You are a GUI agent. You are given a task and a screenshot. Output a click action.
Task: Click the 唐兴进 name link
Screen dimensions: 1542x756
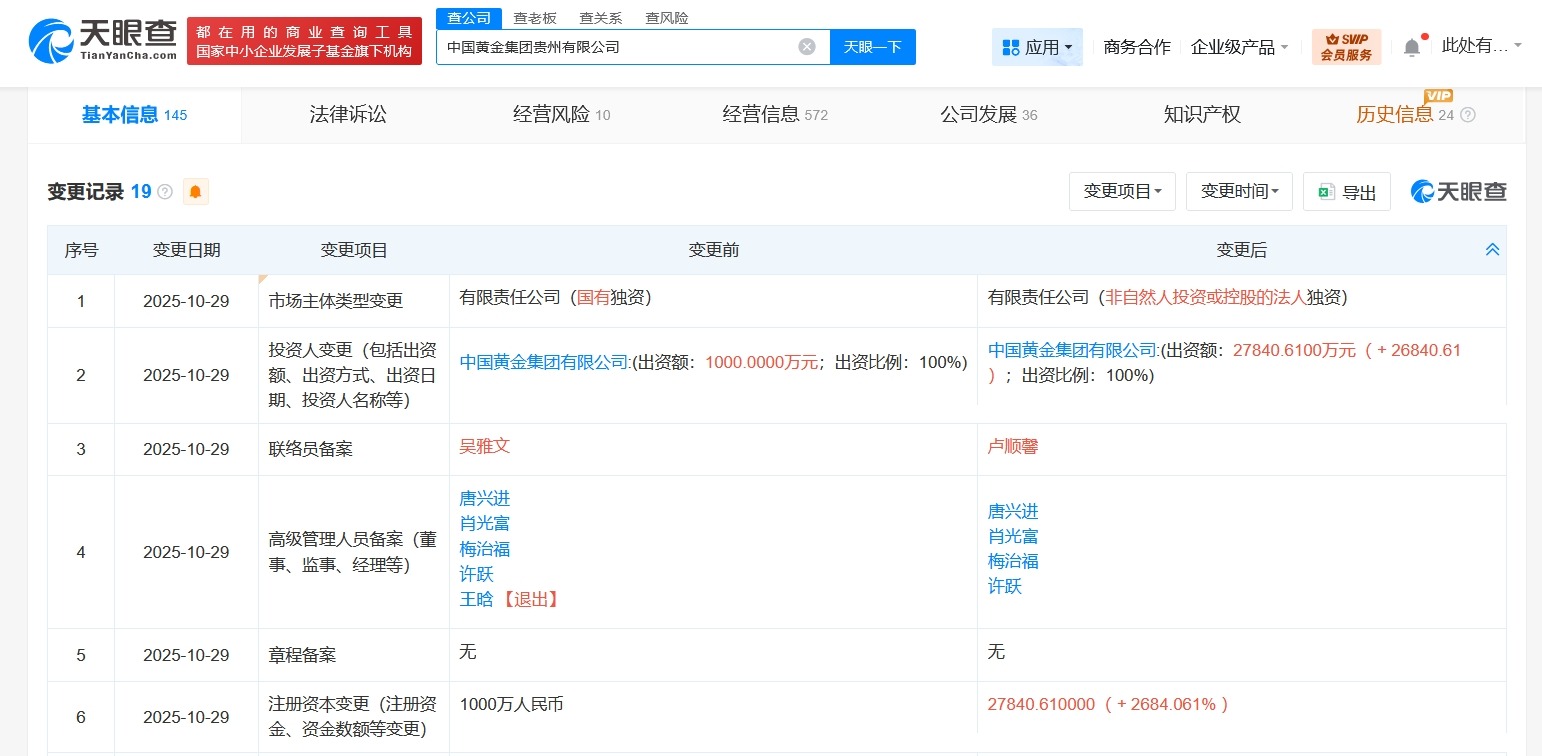pyautogui.click(x=486, y=497)
